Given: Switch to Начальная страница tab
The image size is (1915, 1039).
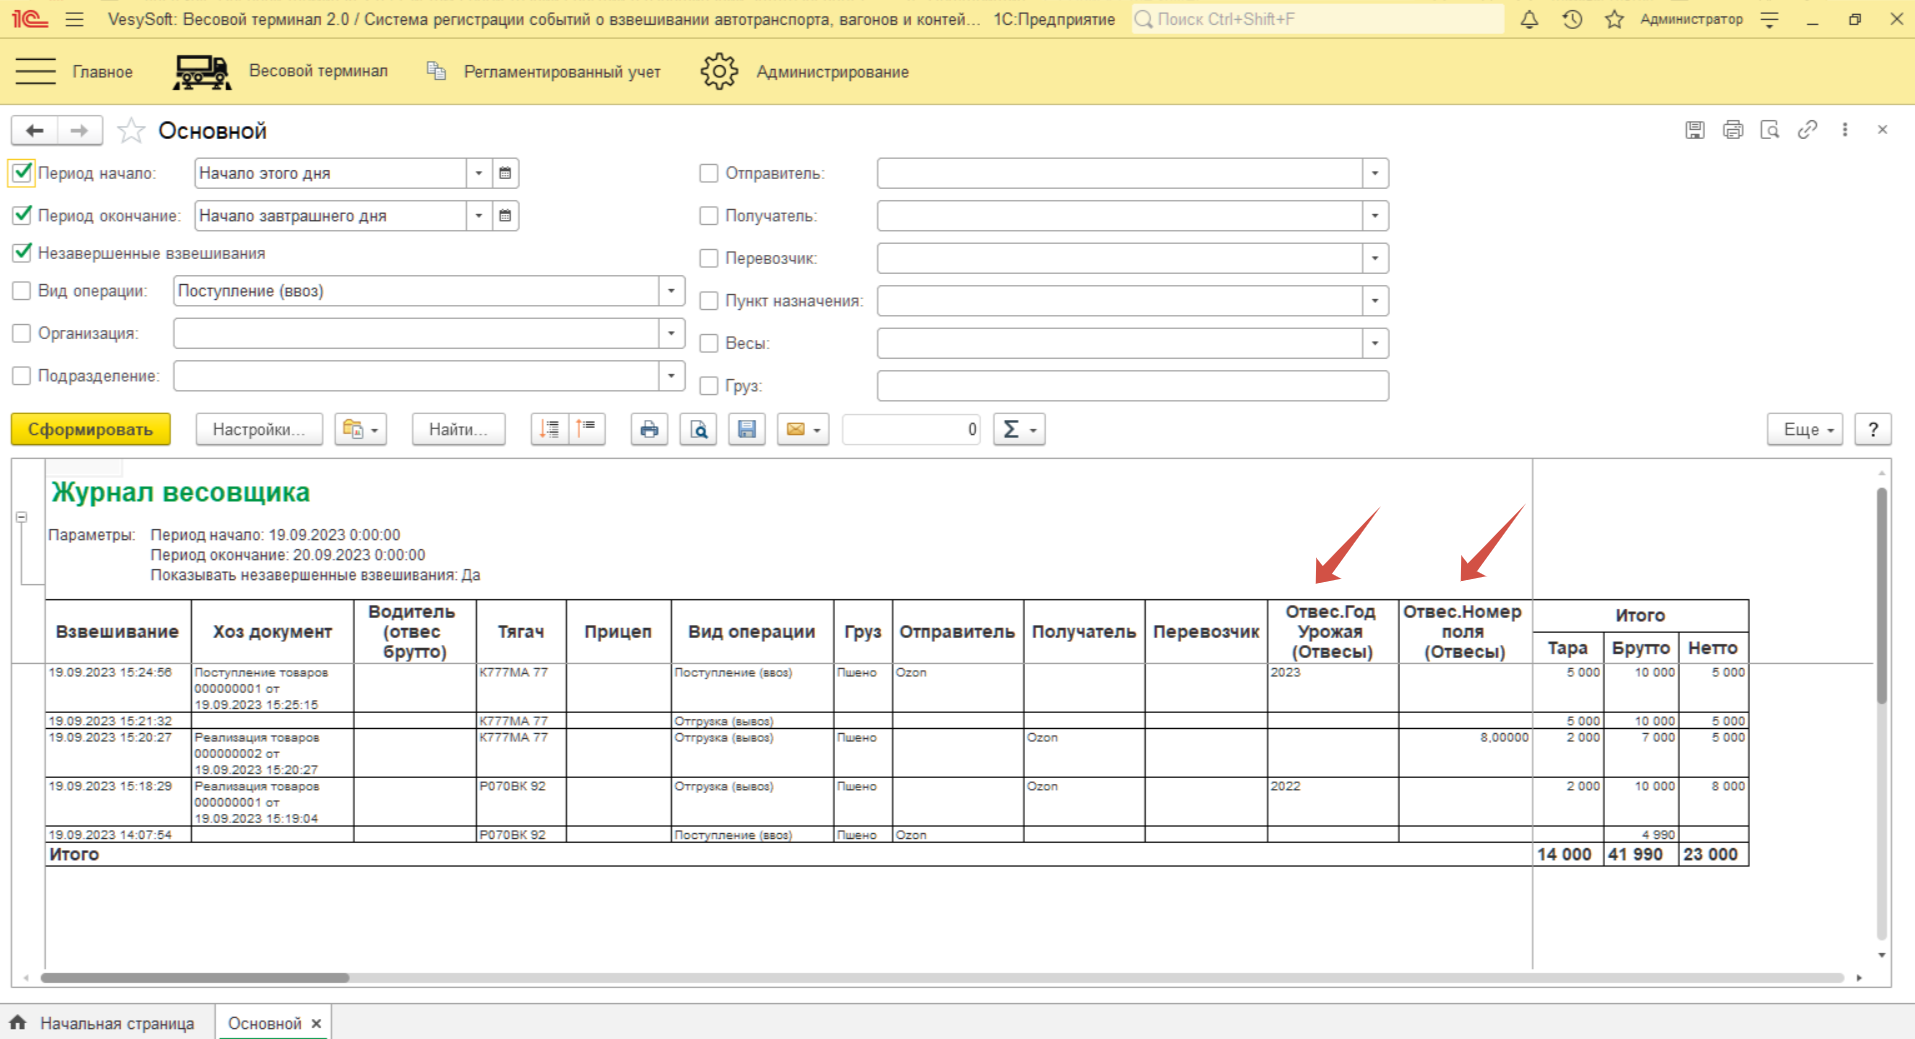Looking at the screenshot, I should [x=116, y=1023].
